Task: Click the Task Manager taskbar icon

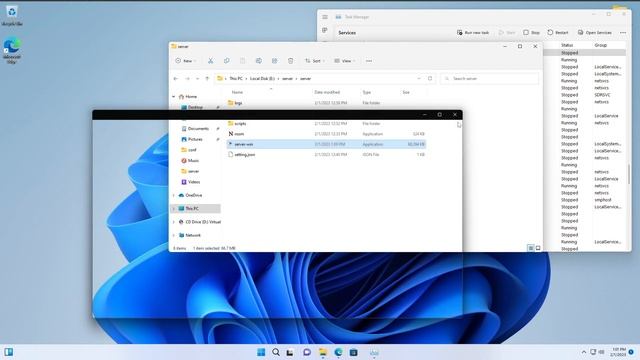Action: tap(374, 352)
